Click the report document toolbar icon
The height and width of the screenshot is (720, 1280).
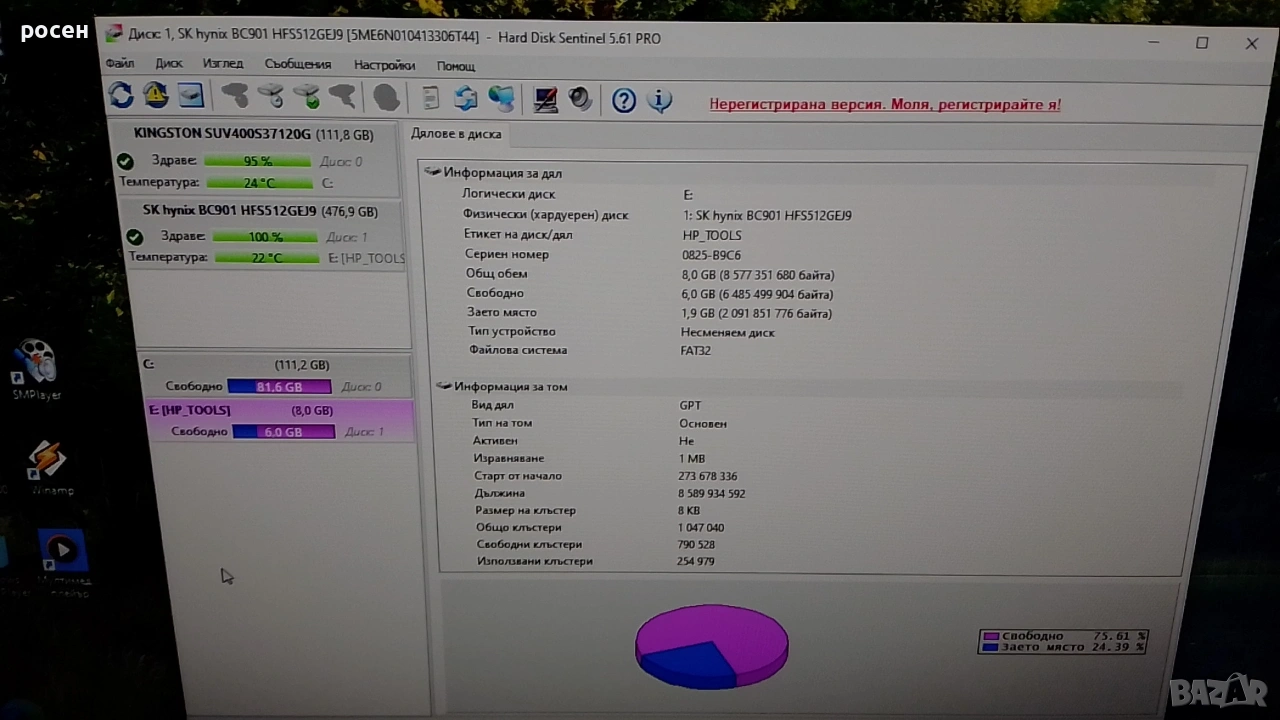tap(430, 98)
